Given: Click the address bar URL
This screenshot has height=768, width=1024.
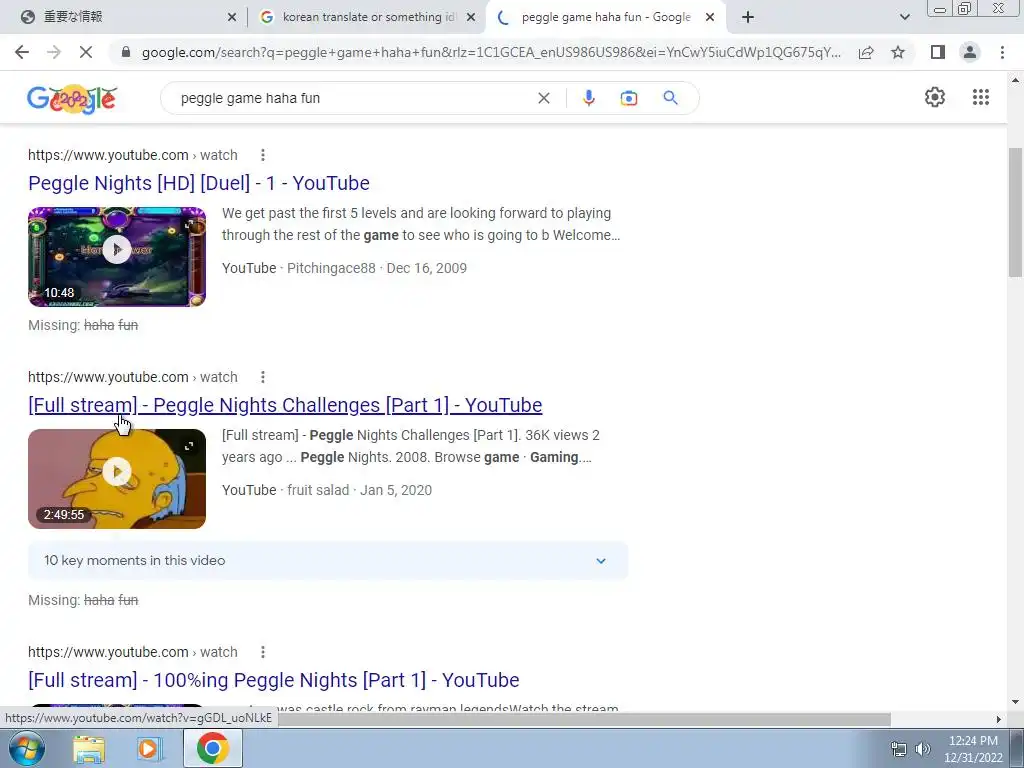Looking at the screenshot, I should pyautogui.click(x=490, y=52).
